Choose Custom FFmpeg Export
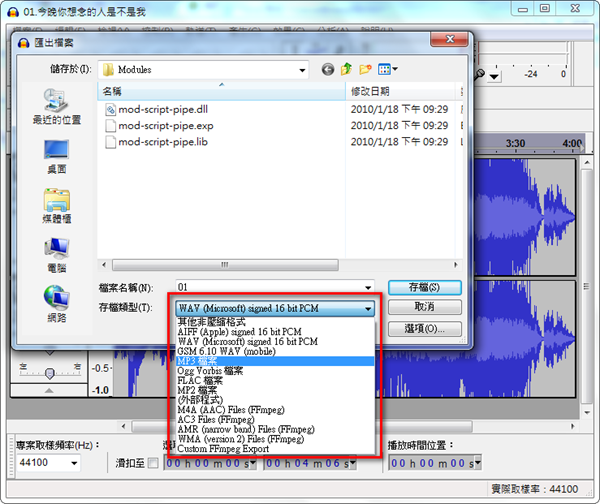The width and height of the screenshot is (600, 504). pos(275,449)
